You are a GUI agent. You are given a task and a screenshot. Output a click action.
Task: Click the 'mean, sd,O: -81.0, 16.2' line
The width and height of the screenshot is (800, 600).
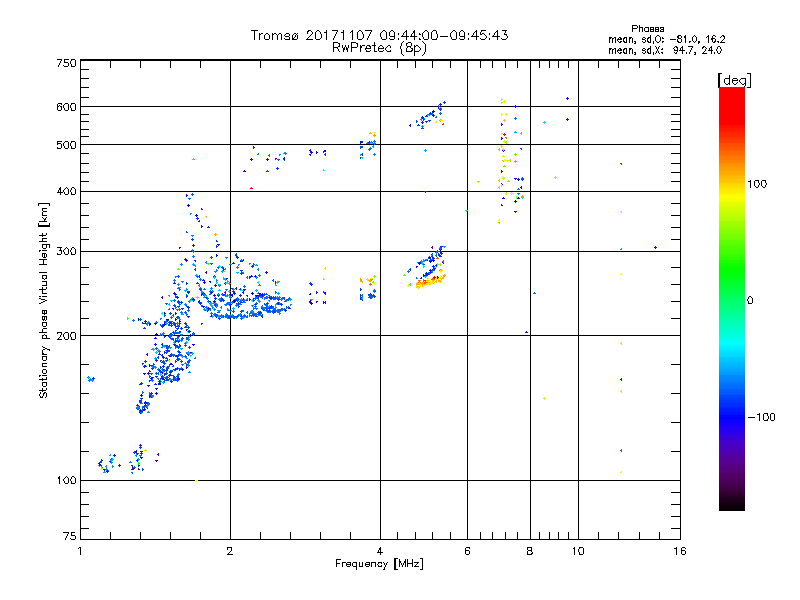point(666,39)
